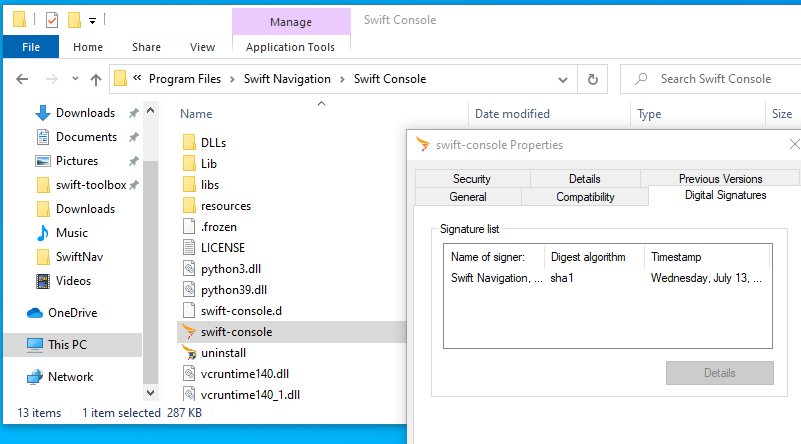The image size is (801, 444).
Task: Switch to General tab in Properties
Action: click(468, 197)
